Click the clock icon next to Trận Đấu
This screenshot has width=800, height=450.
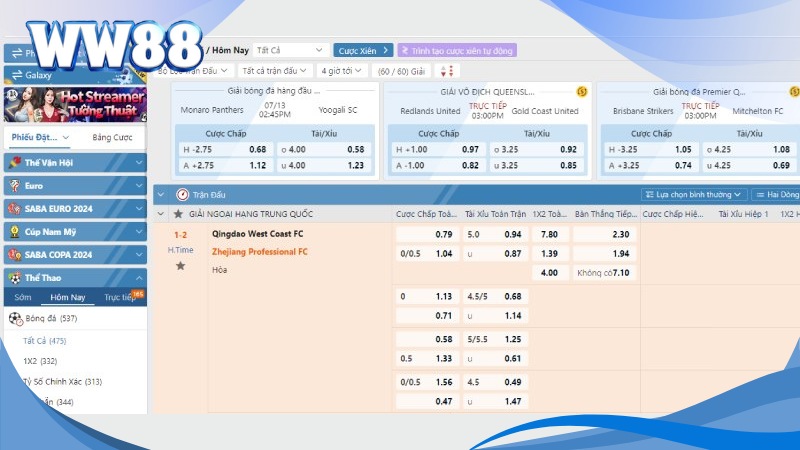(182, 195)
